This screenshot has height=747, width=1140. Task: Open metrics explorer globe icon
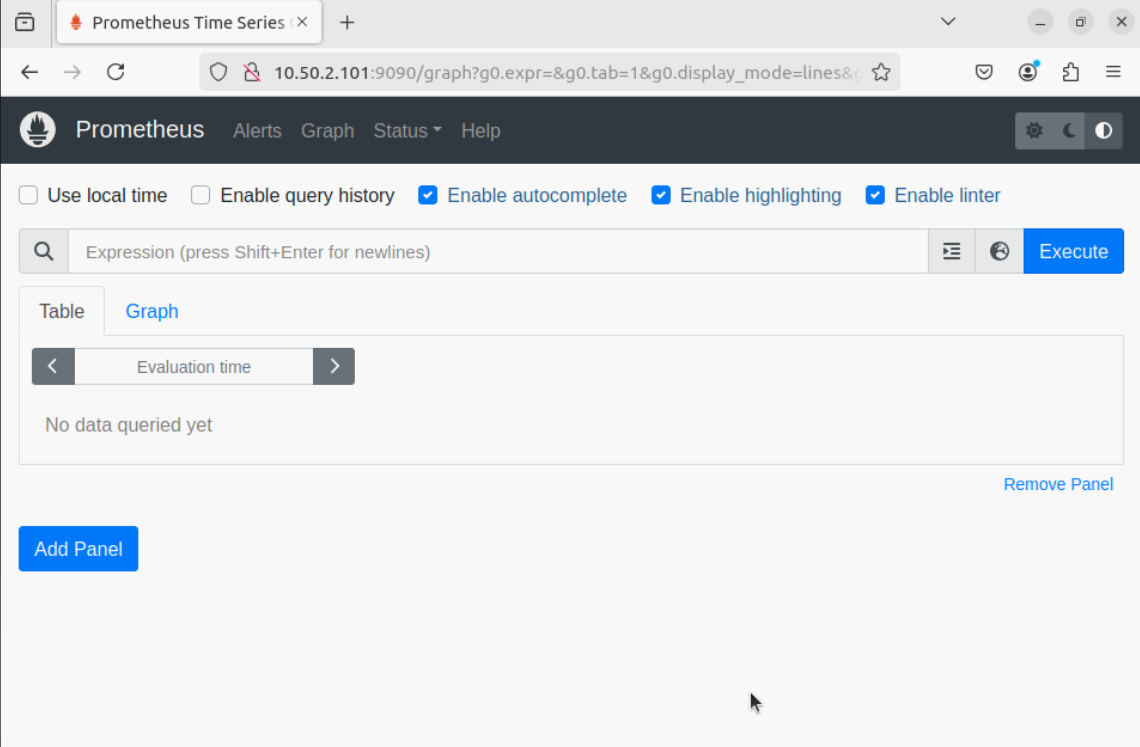coord(1000,252)
